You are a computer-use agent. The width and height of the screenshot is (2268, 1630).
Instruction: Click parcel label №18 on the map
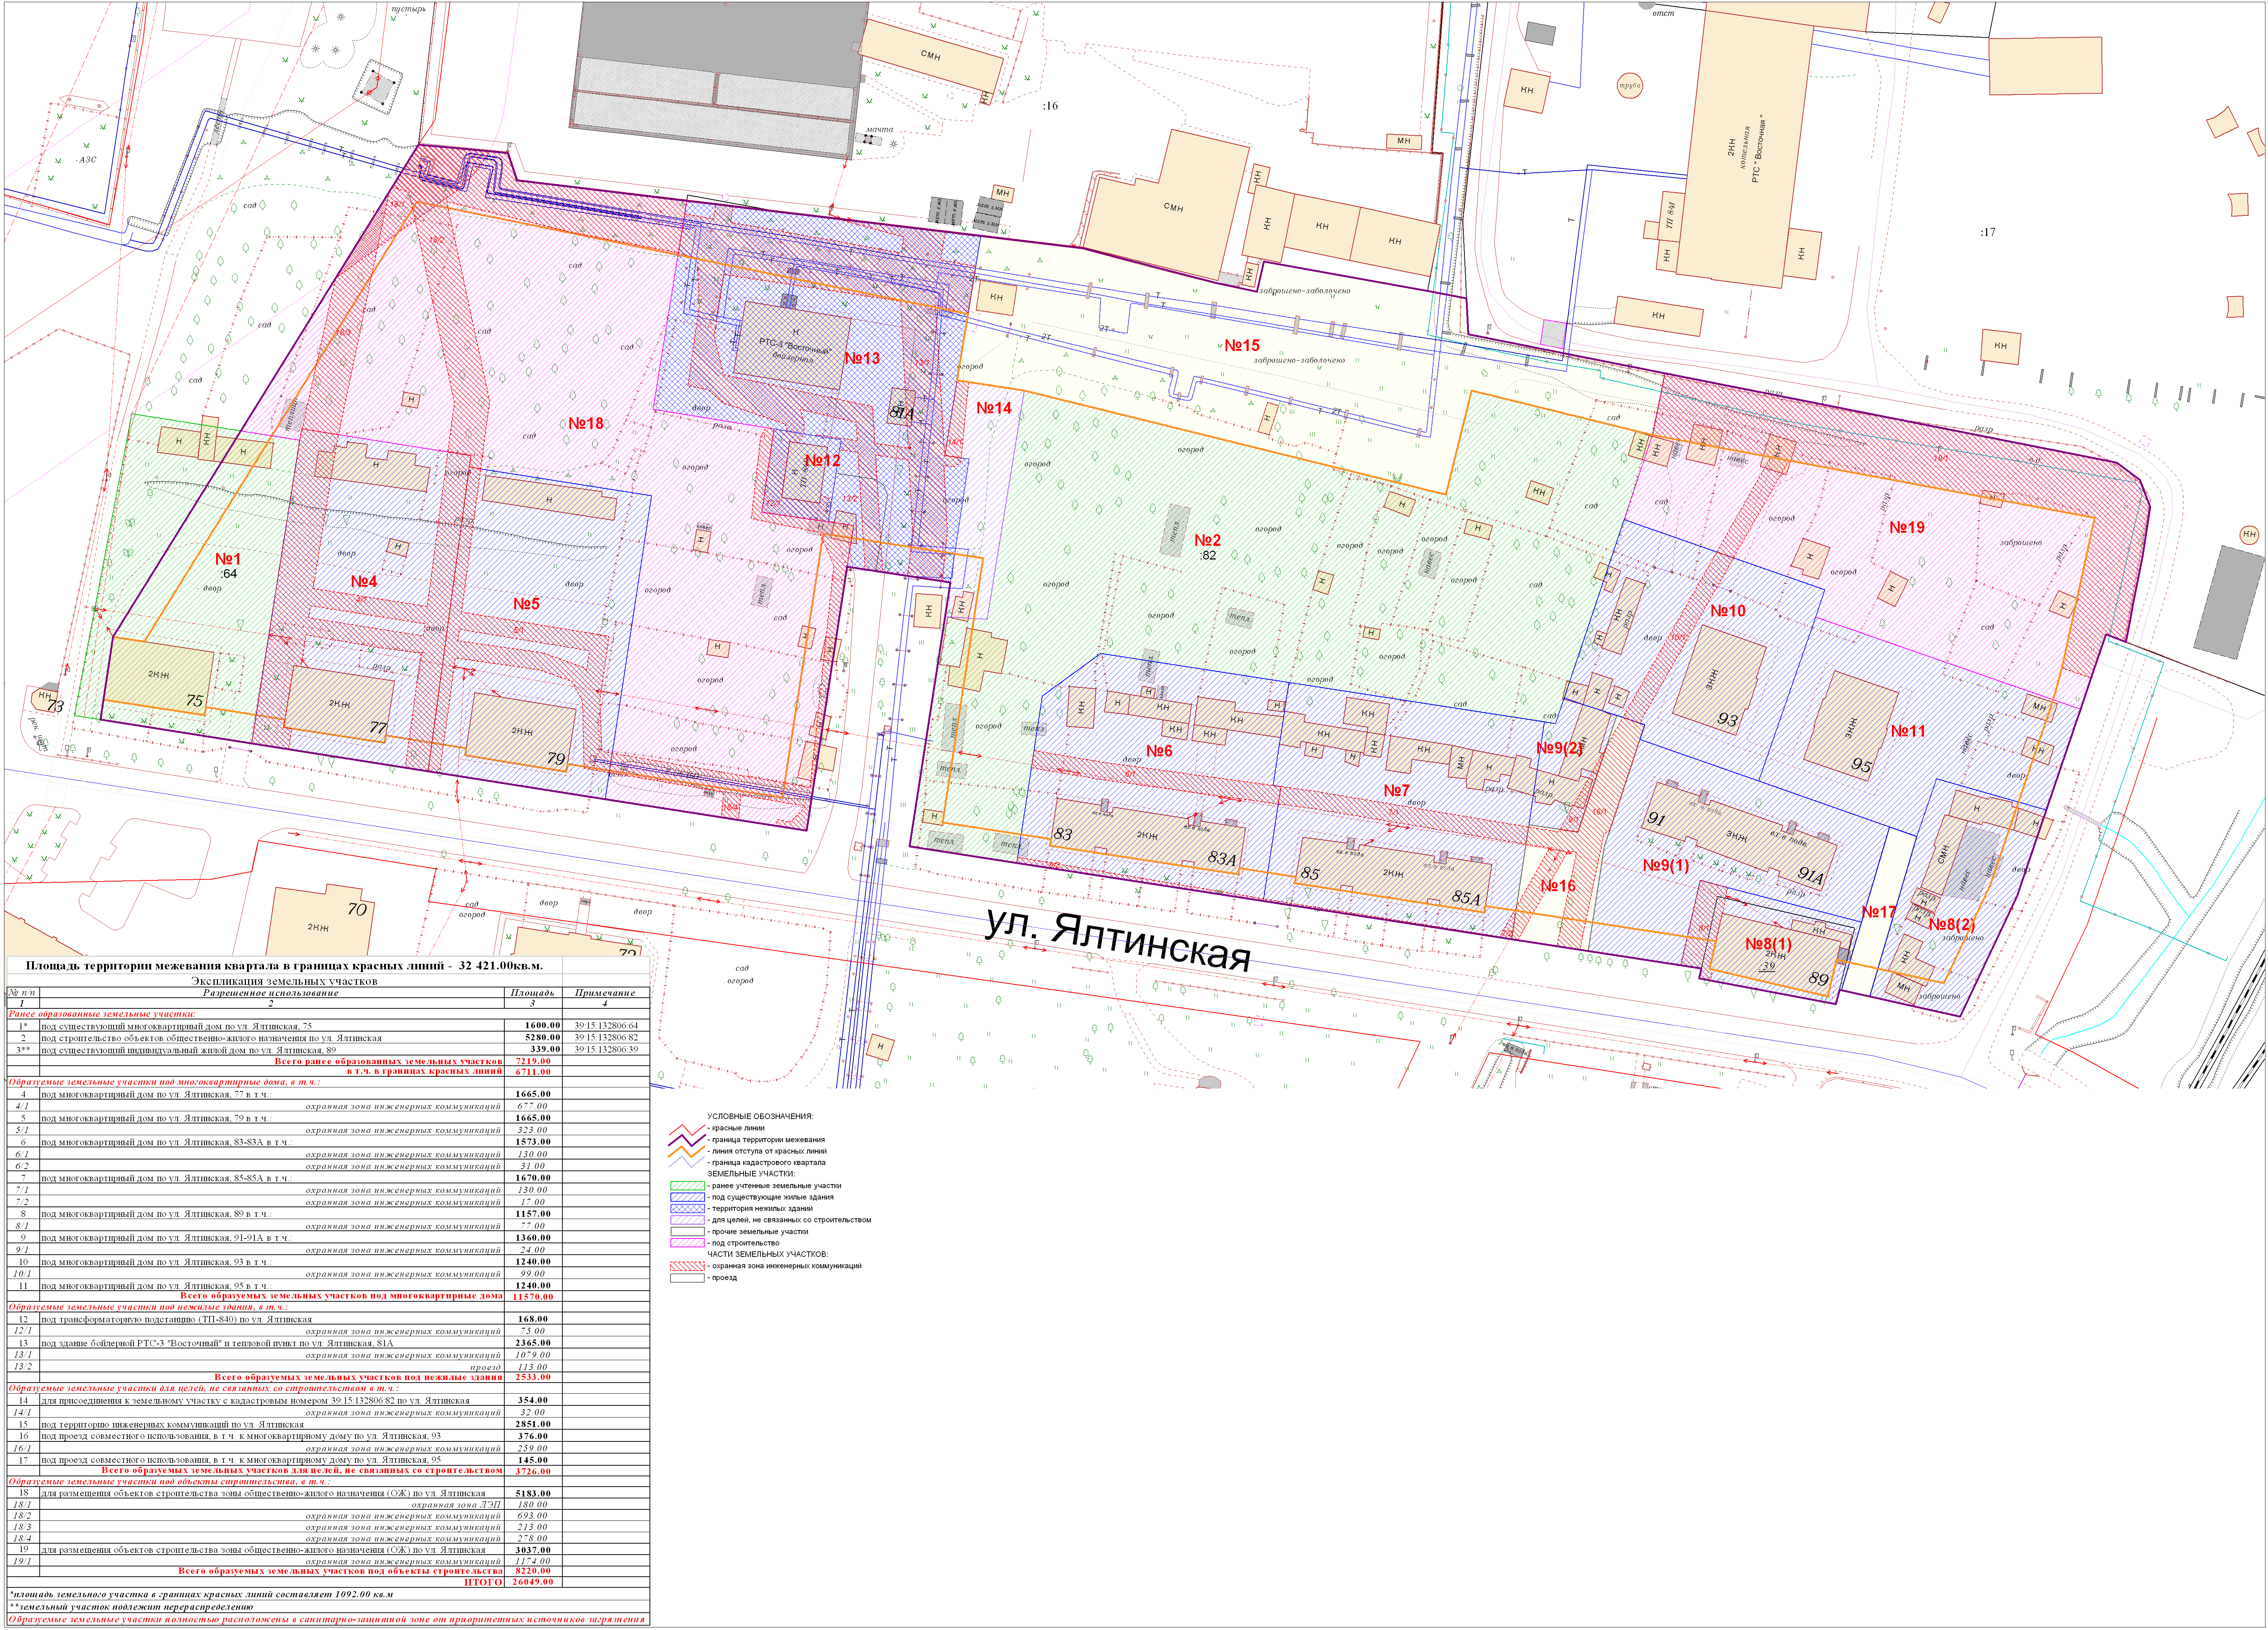586,424
